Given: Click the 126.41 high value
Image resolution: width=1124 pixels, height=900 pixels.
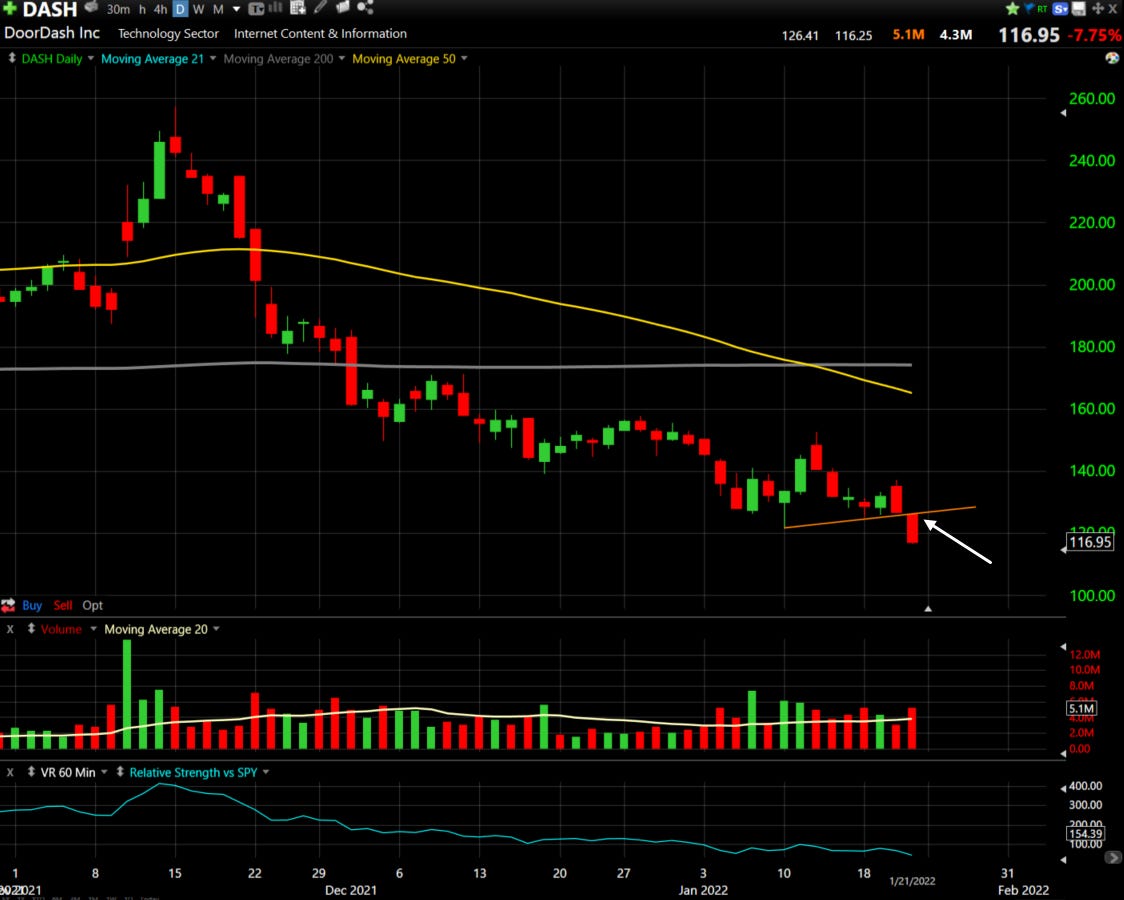Looking at the screenshot, I should (x=800, y=35).
